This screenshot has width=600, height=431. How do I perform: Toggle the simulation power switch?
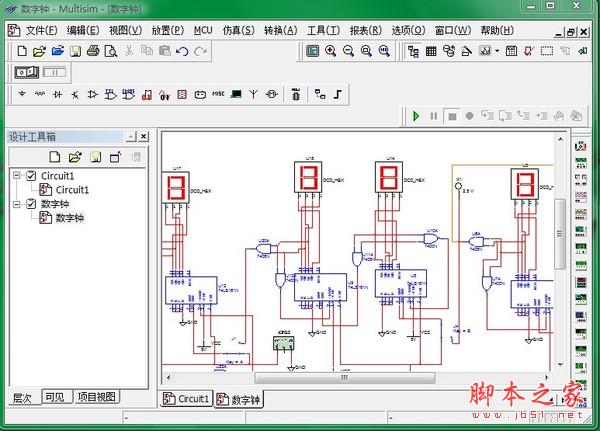coord(27,72)
